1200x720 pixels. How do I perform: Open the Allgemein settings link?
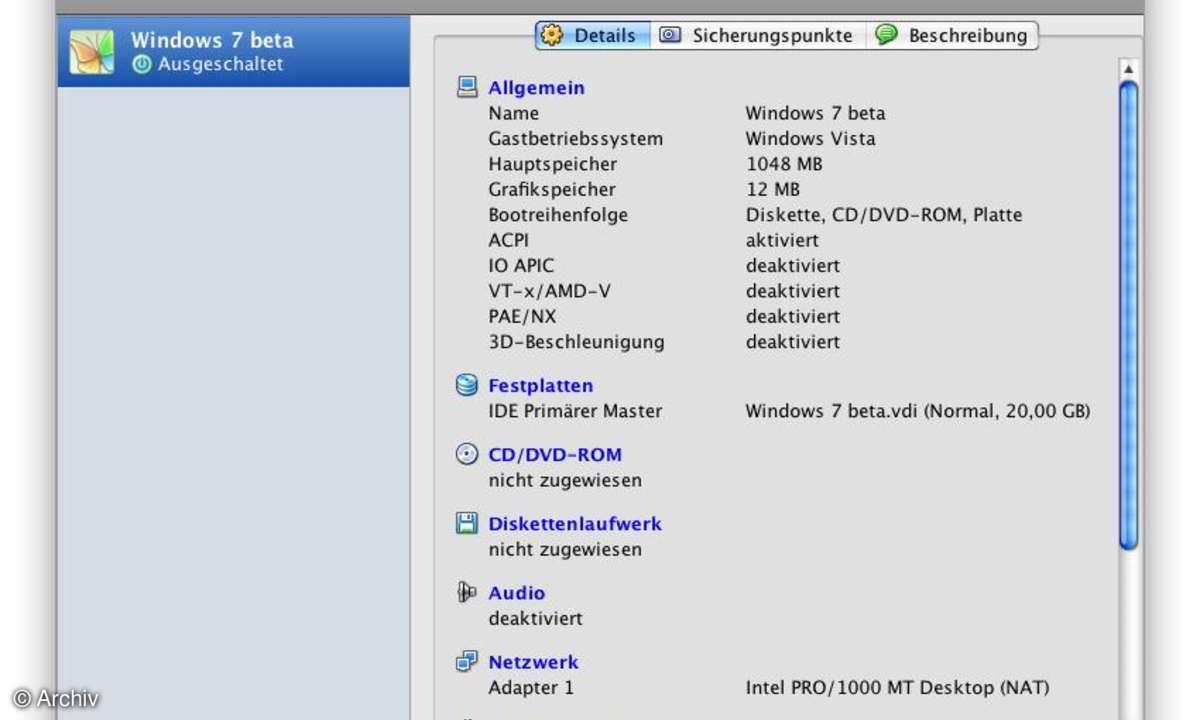coord(536,88)
